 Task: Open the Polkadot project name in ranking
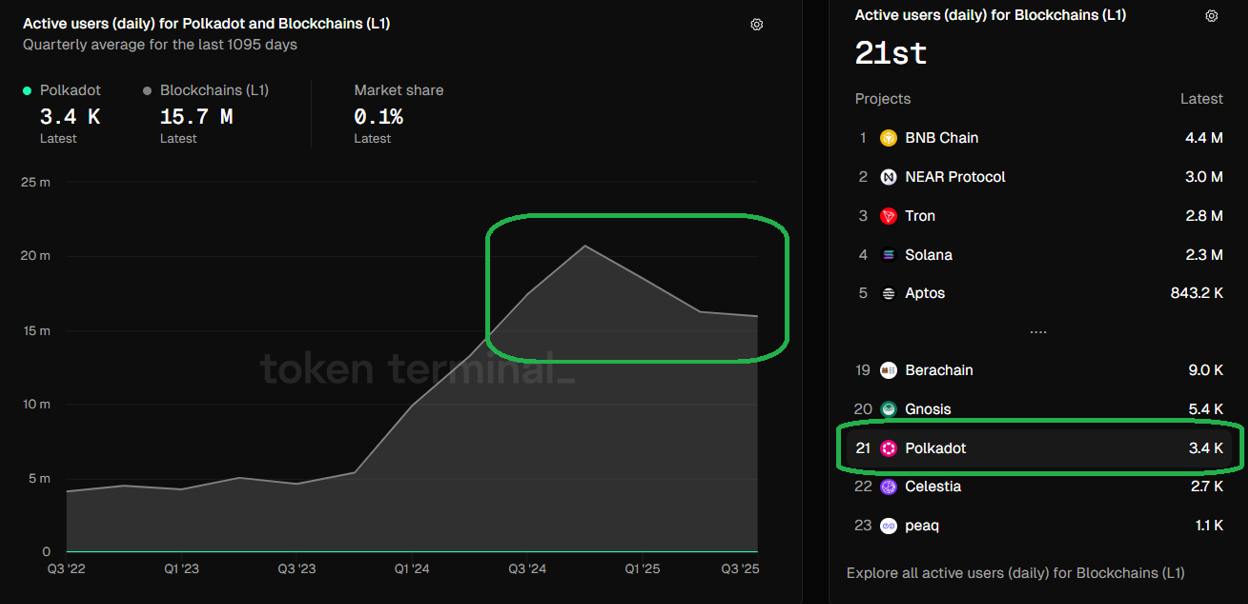coord(936,448)
